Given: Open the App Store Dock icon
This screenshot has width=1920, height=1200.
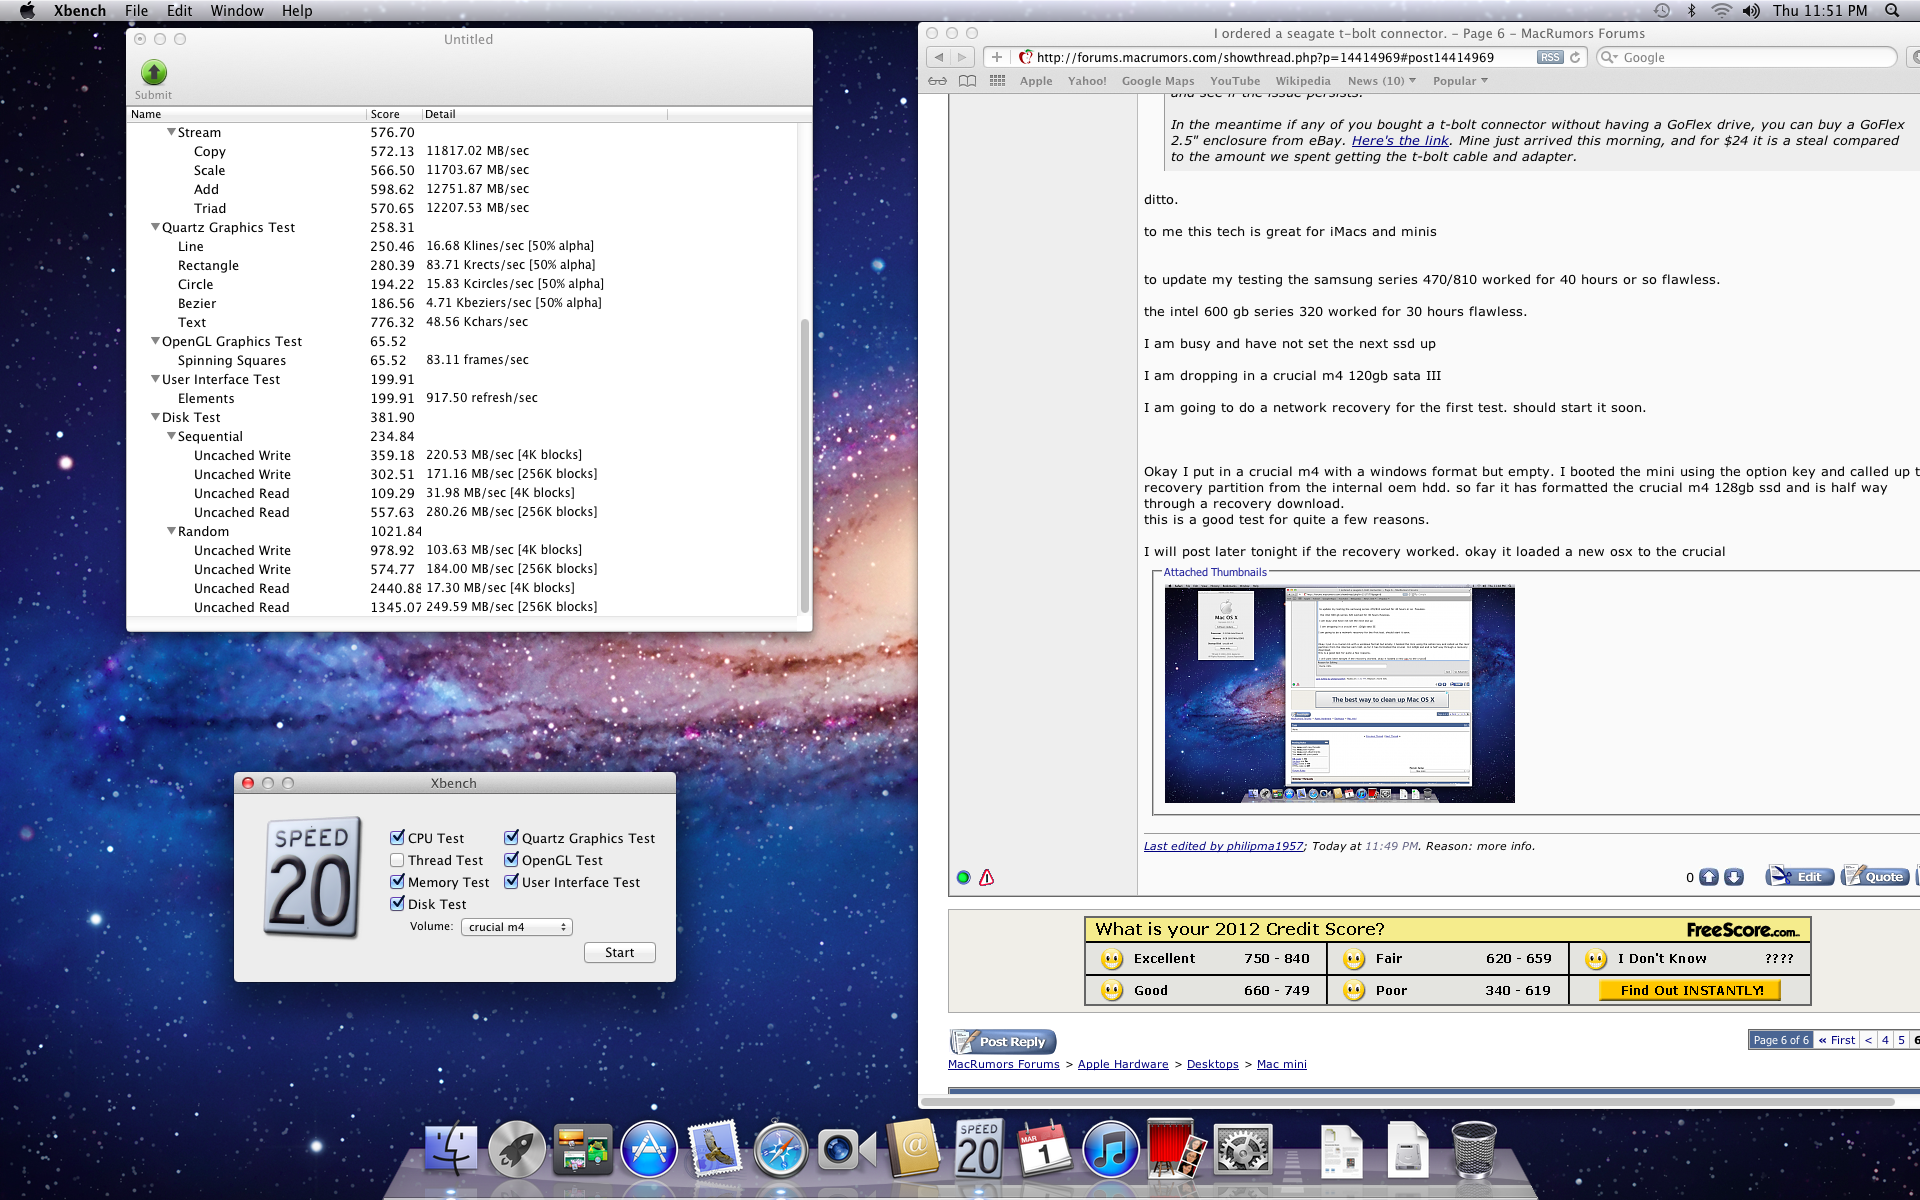Looking at the screenshot, I should pos(649,1149).
